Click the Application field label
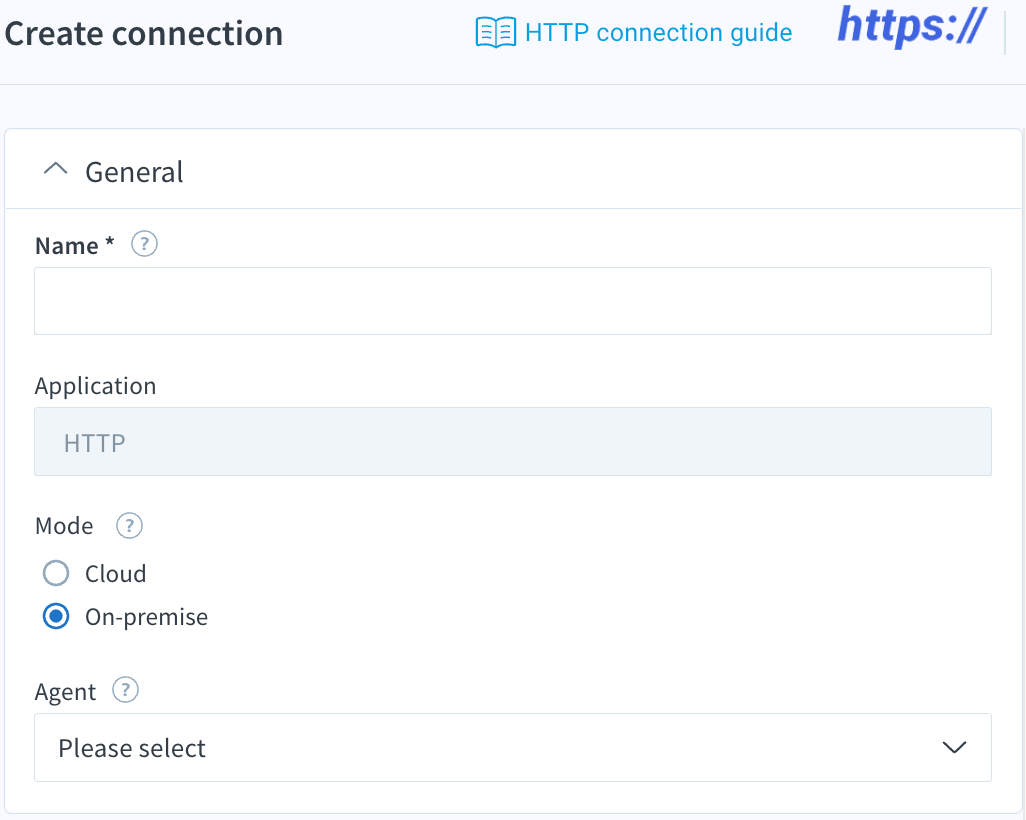Screen dimensions: 1026x820 [96, 386]
